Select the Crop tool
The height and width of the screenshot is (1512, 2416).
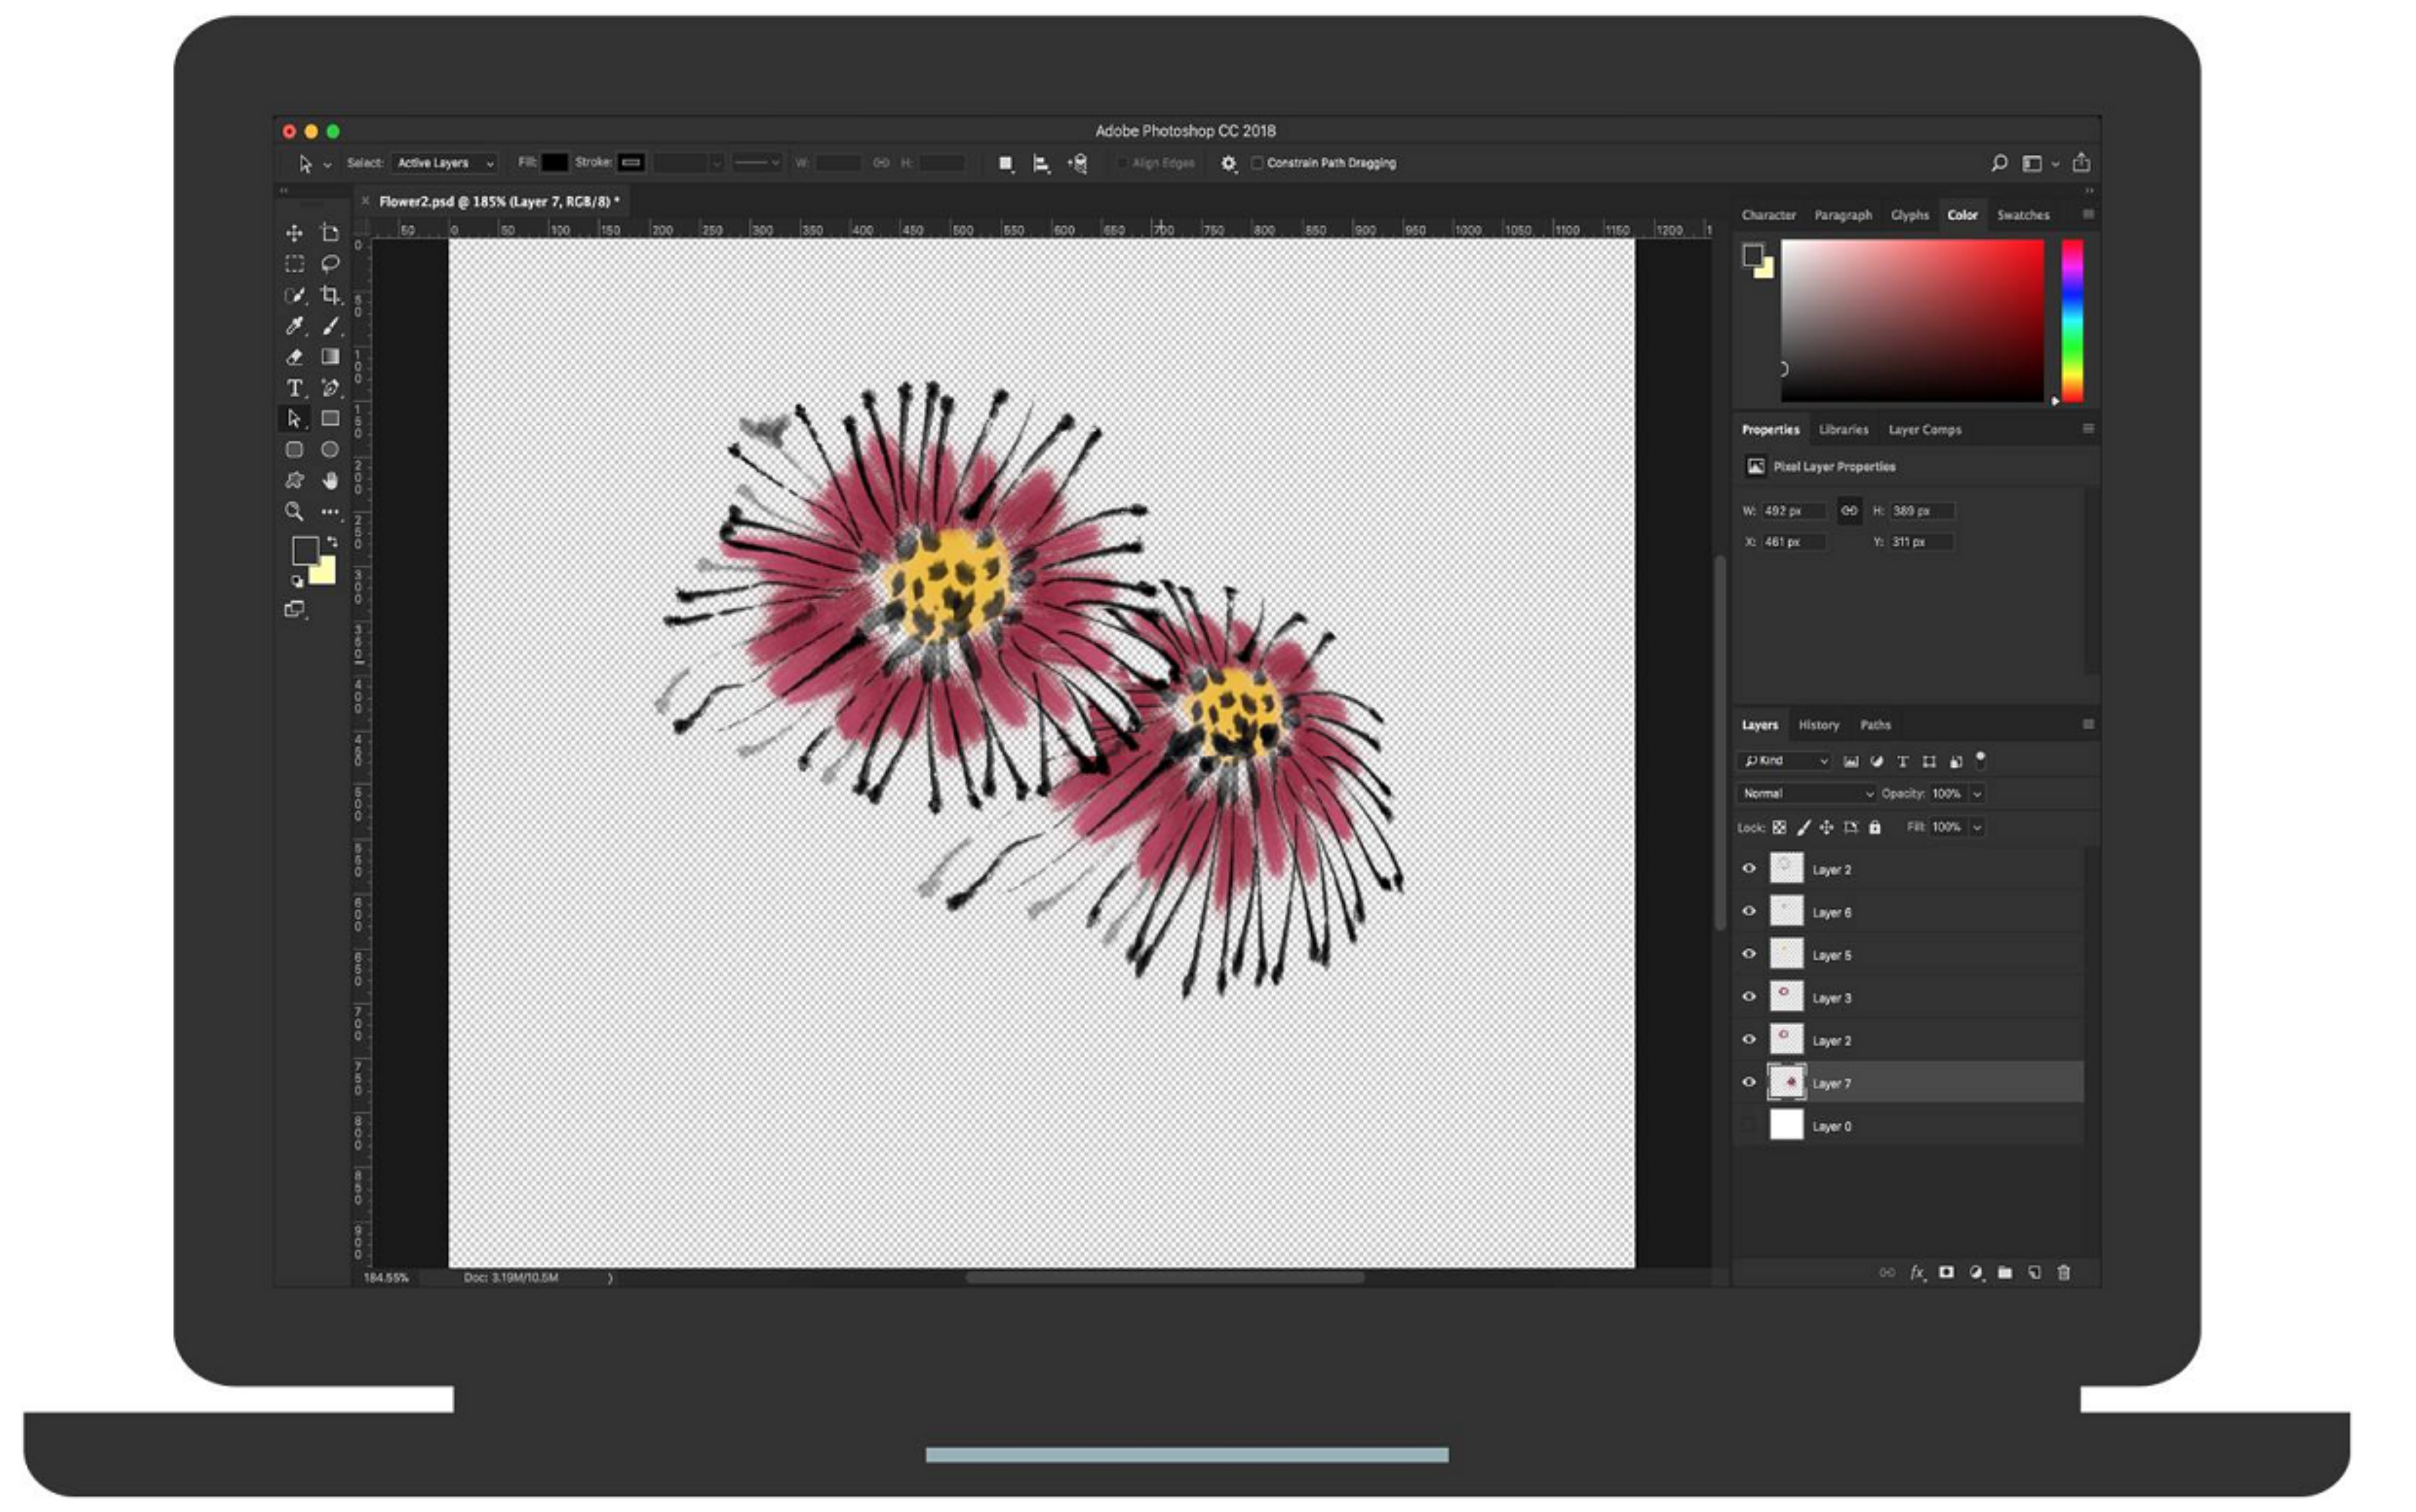coord(329,295)
